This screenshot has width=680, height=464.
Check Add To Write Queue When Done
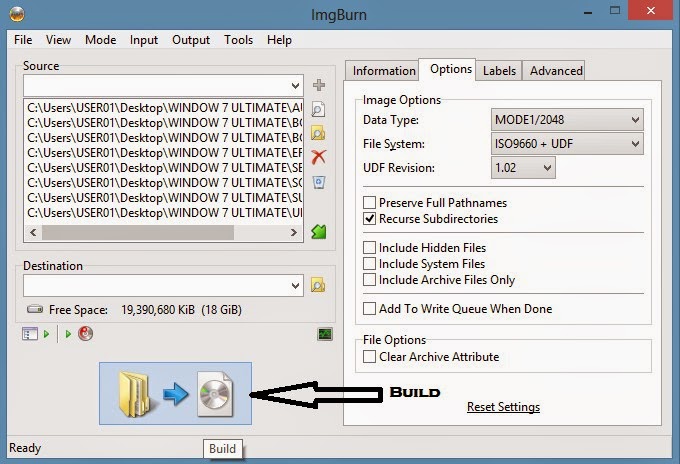pyautogui.click(x=369, y=309)
